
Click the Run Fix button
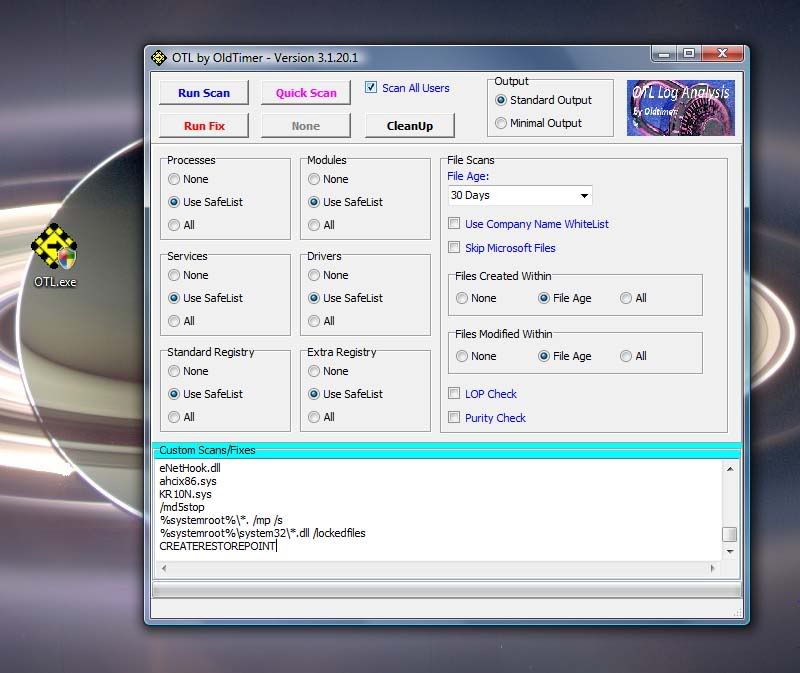tap(204, 126)
